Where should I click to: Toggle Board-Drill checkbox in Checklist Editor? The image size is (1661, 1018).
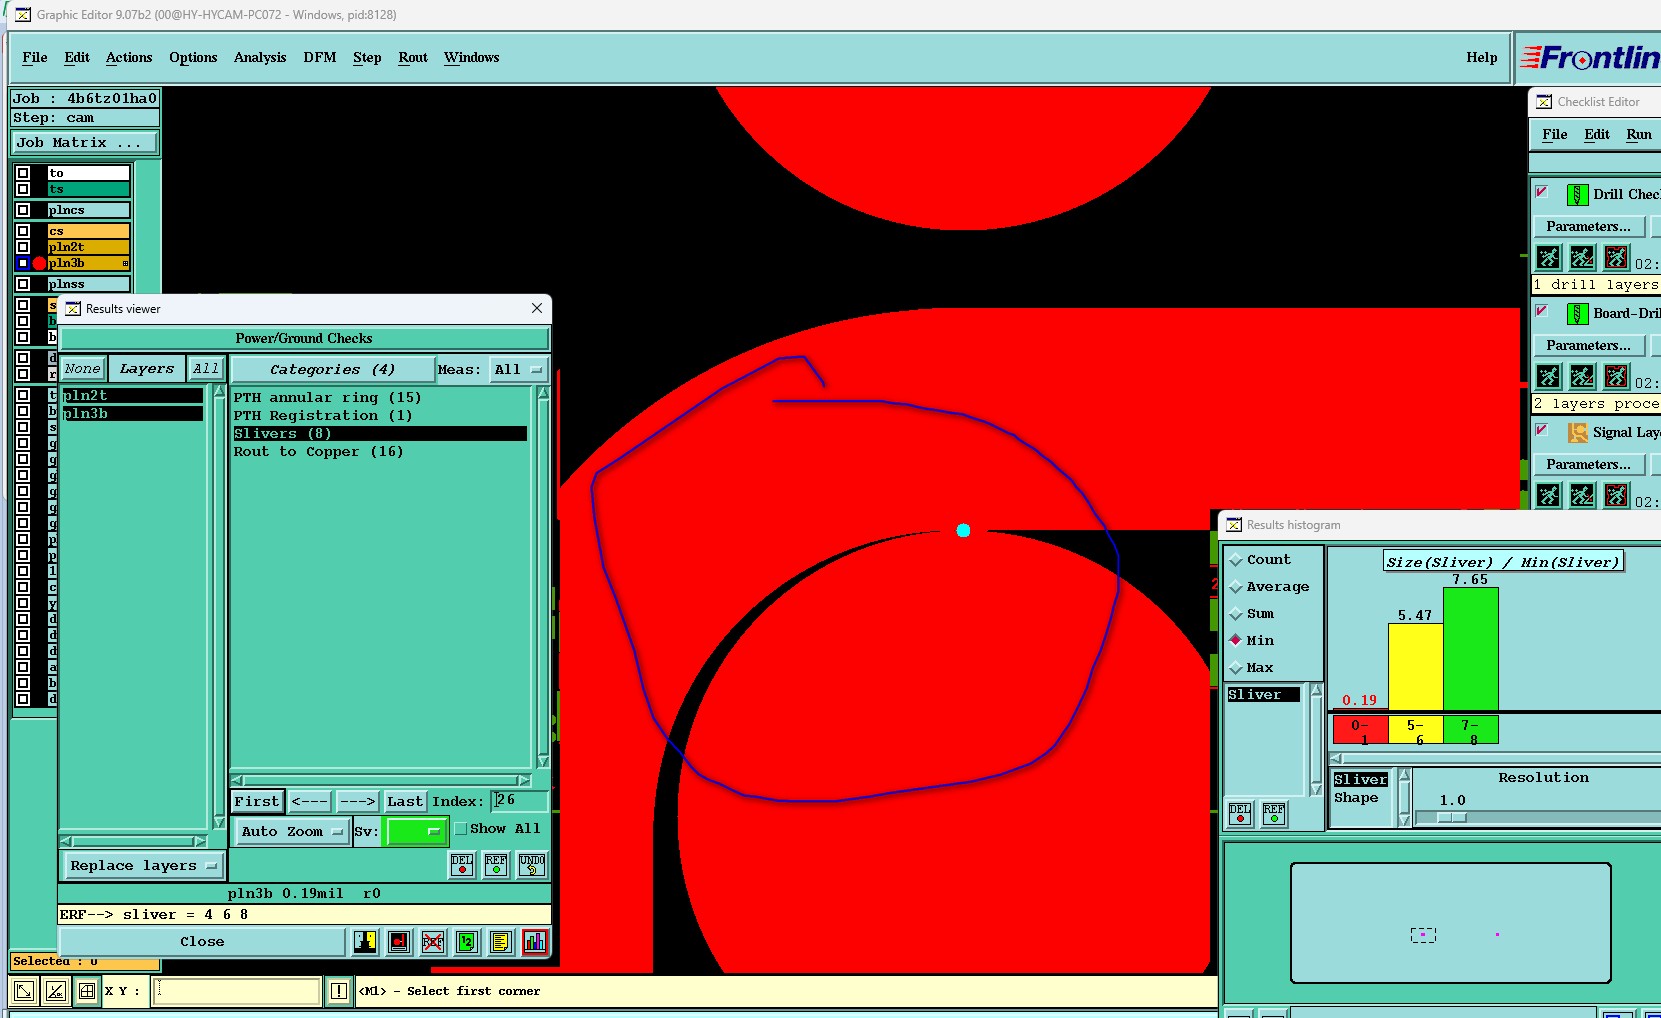(1542, 311)
